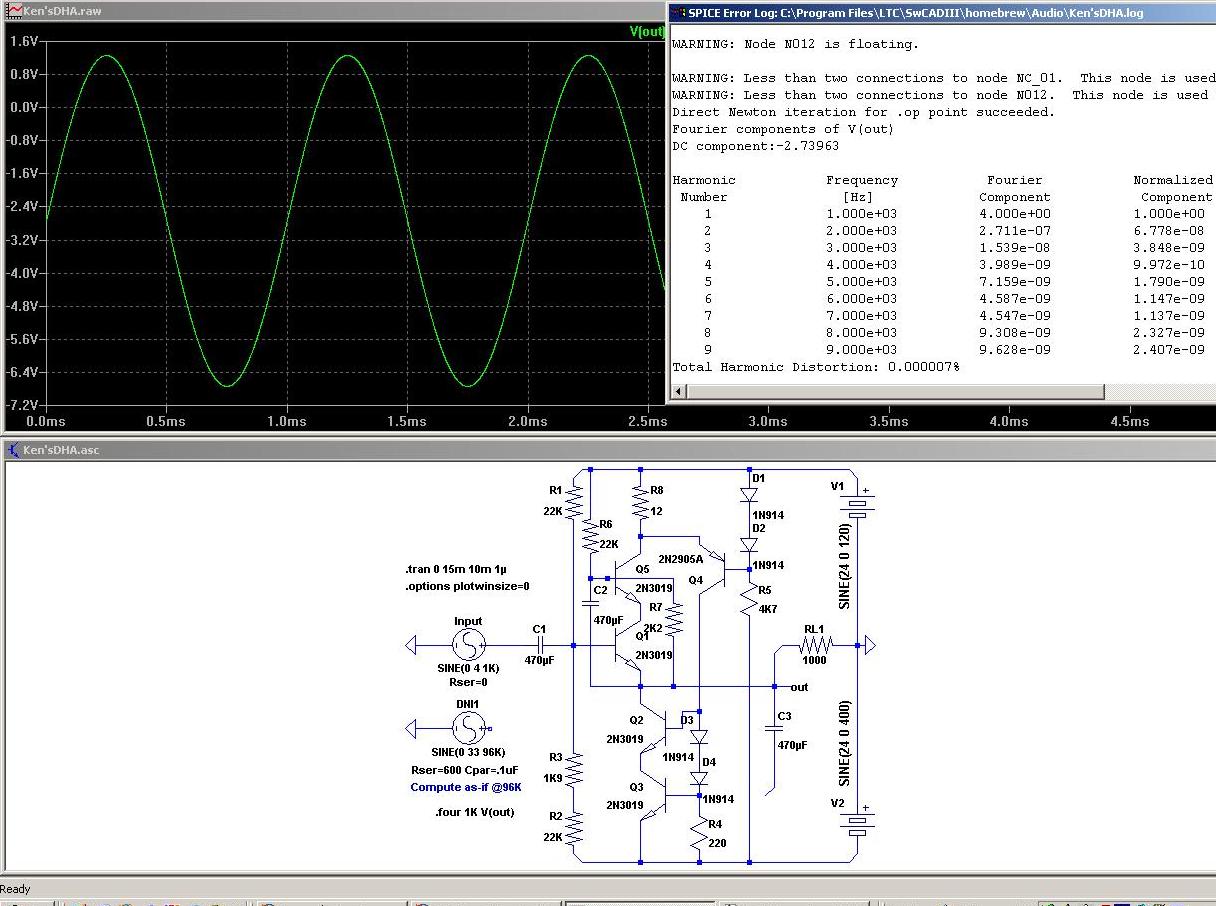The image size is (1216, 906).
Task: Click the 1.0ms time axis label
Action: [x=287, y=421]
